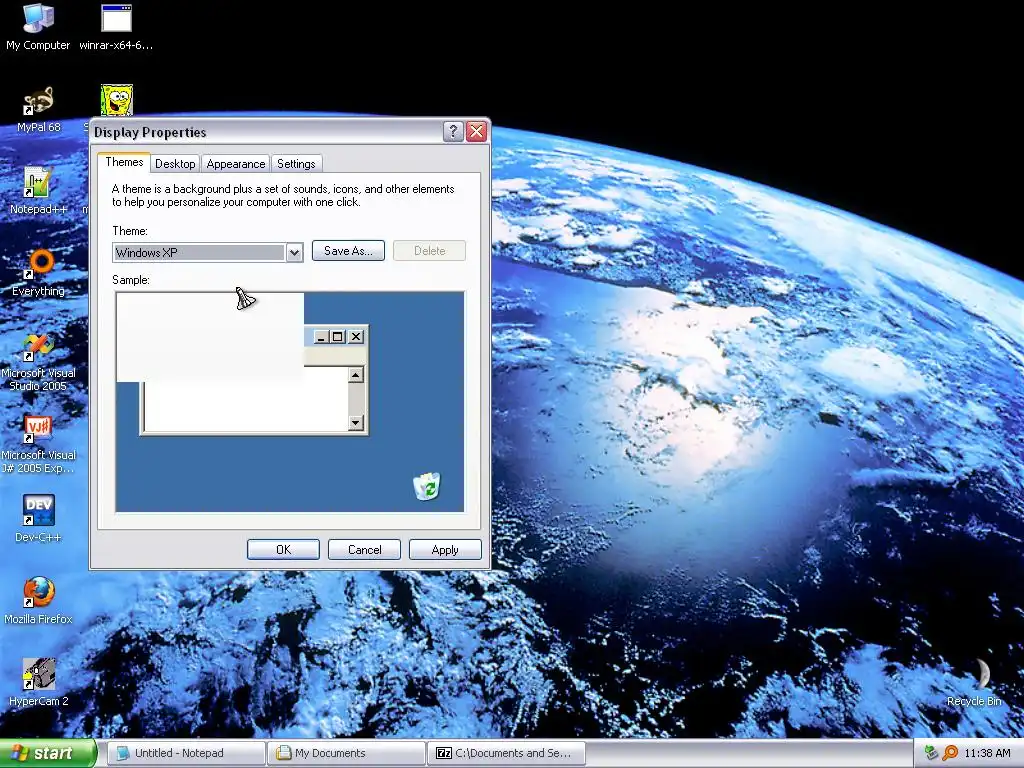Launch Microsoft Visual Studio 2005 shortcut
Screen dimensions: 1024x768
coord(38,362)
